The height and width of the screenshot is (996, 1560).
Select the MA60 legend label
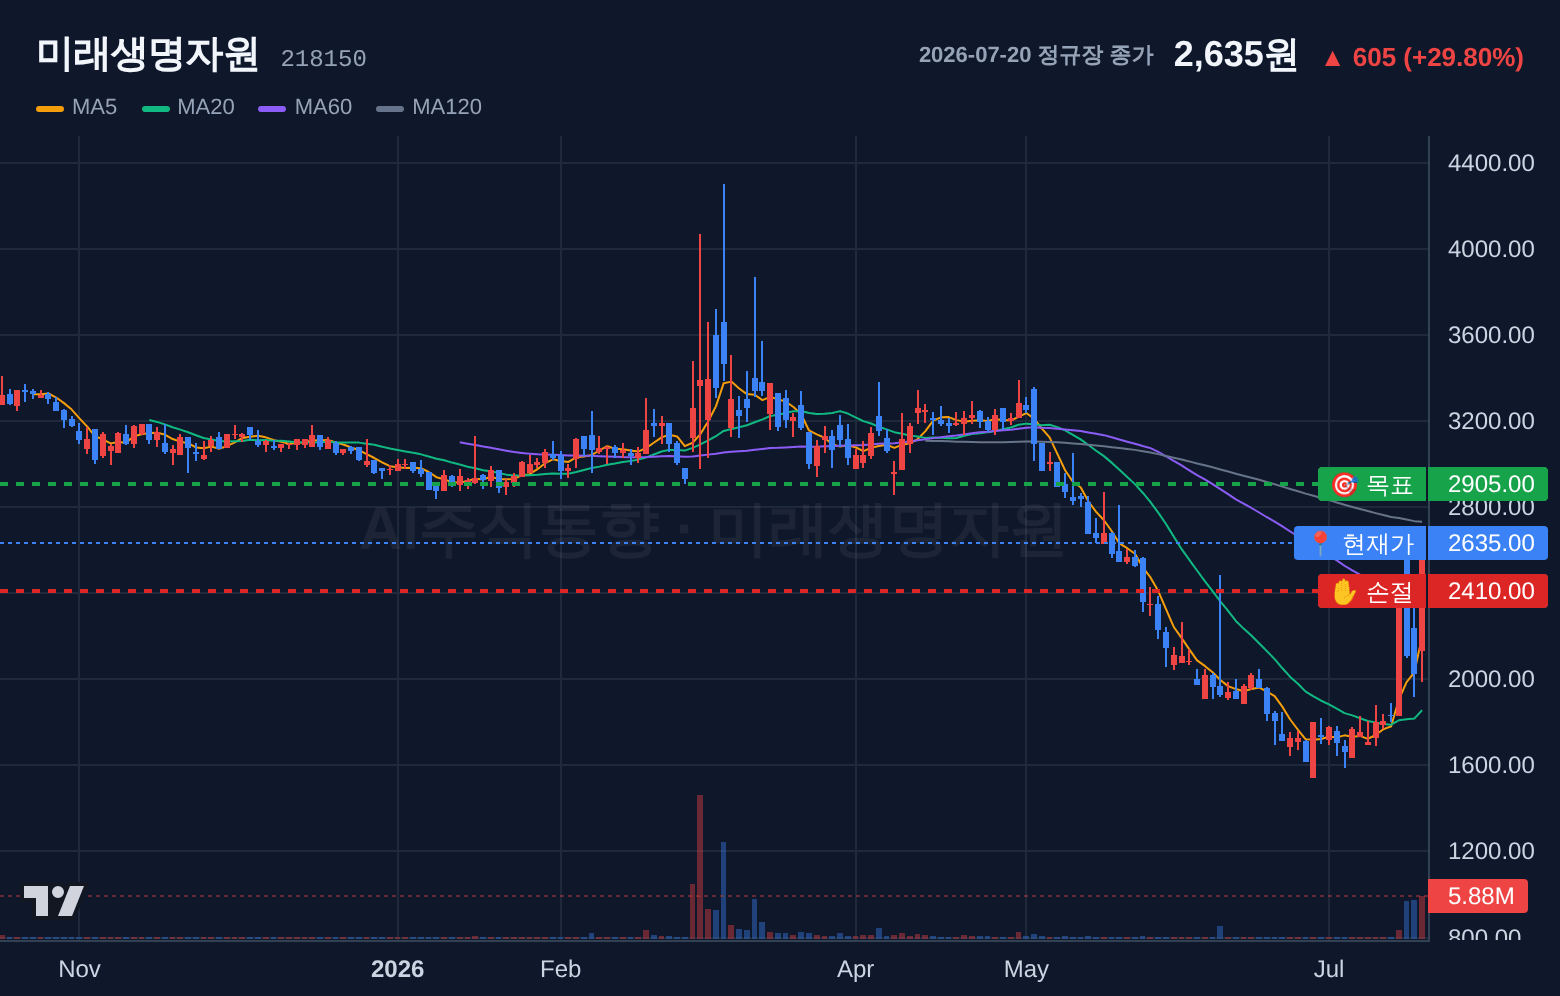(323, 107)
